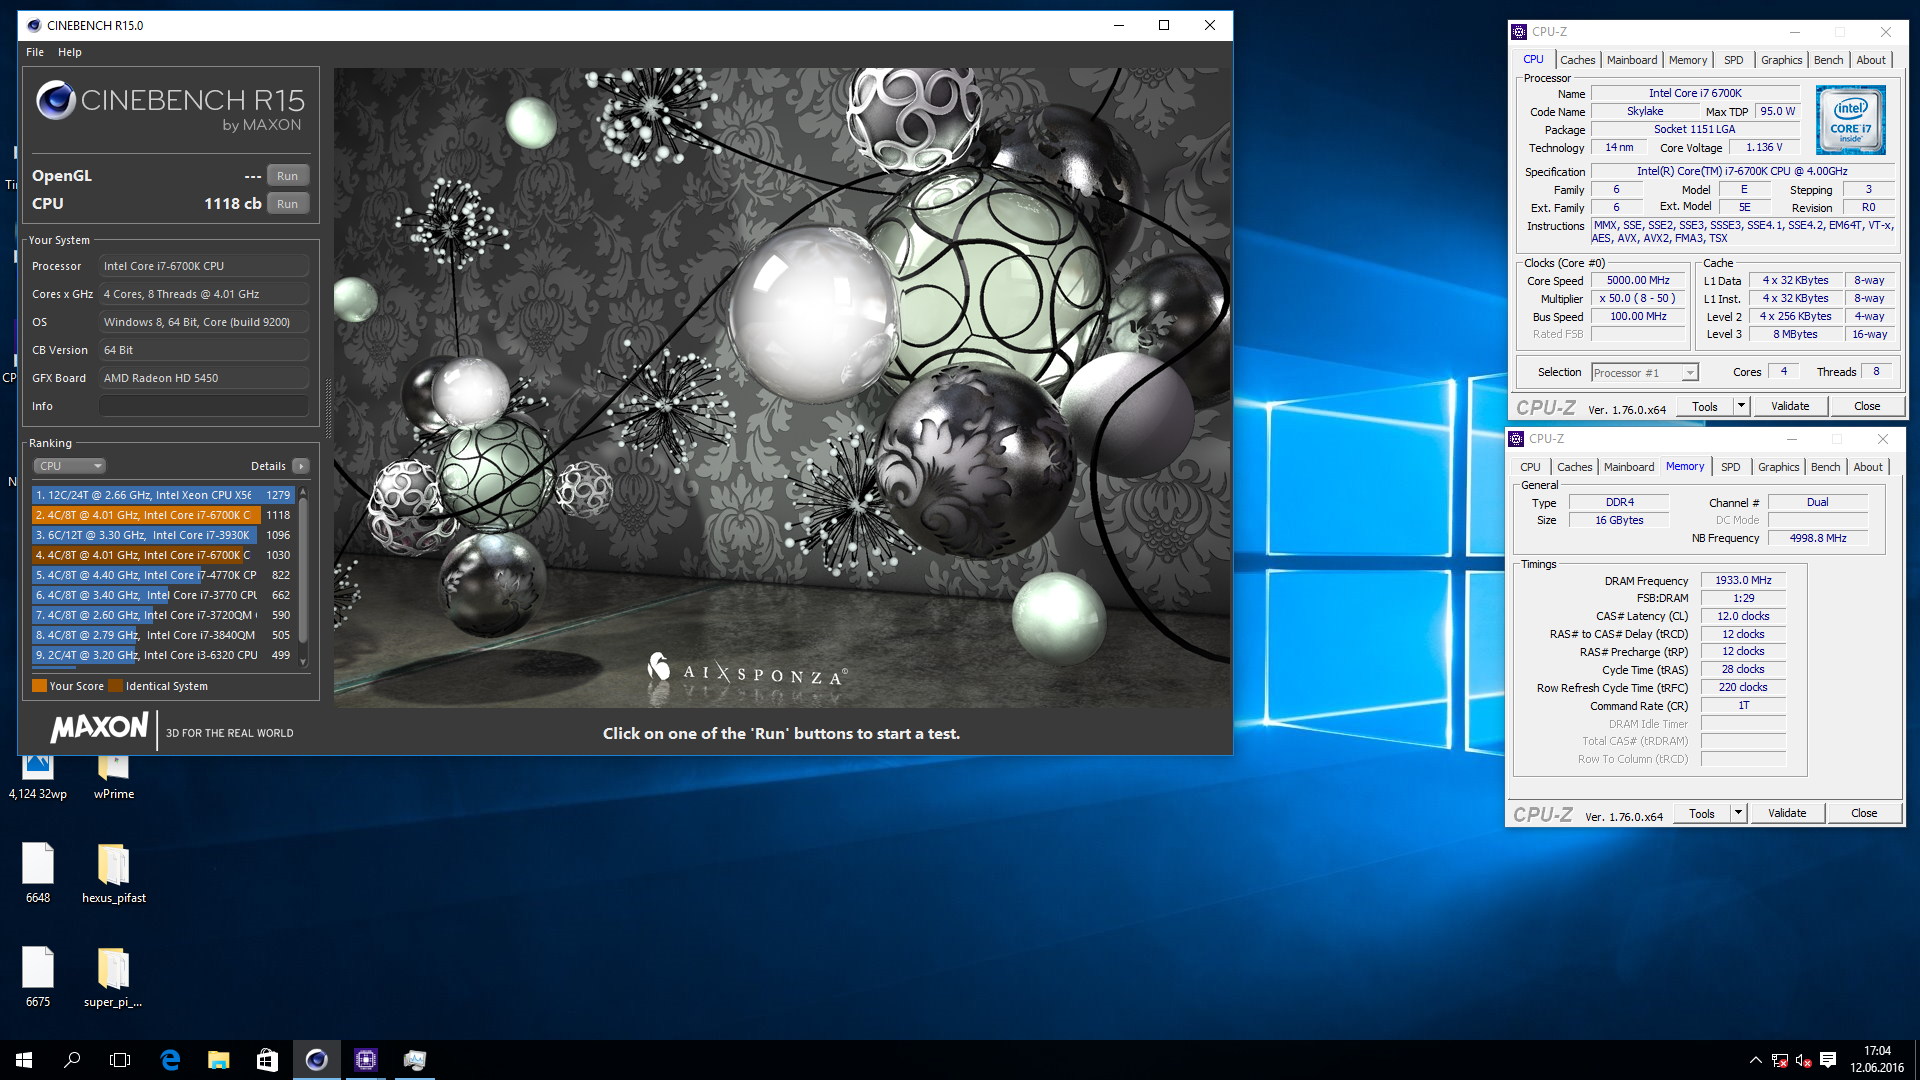
Task: Click Validate in top CPU-Z window
Action: tap(1790, 407)
